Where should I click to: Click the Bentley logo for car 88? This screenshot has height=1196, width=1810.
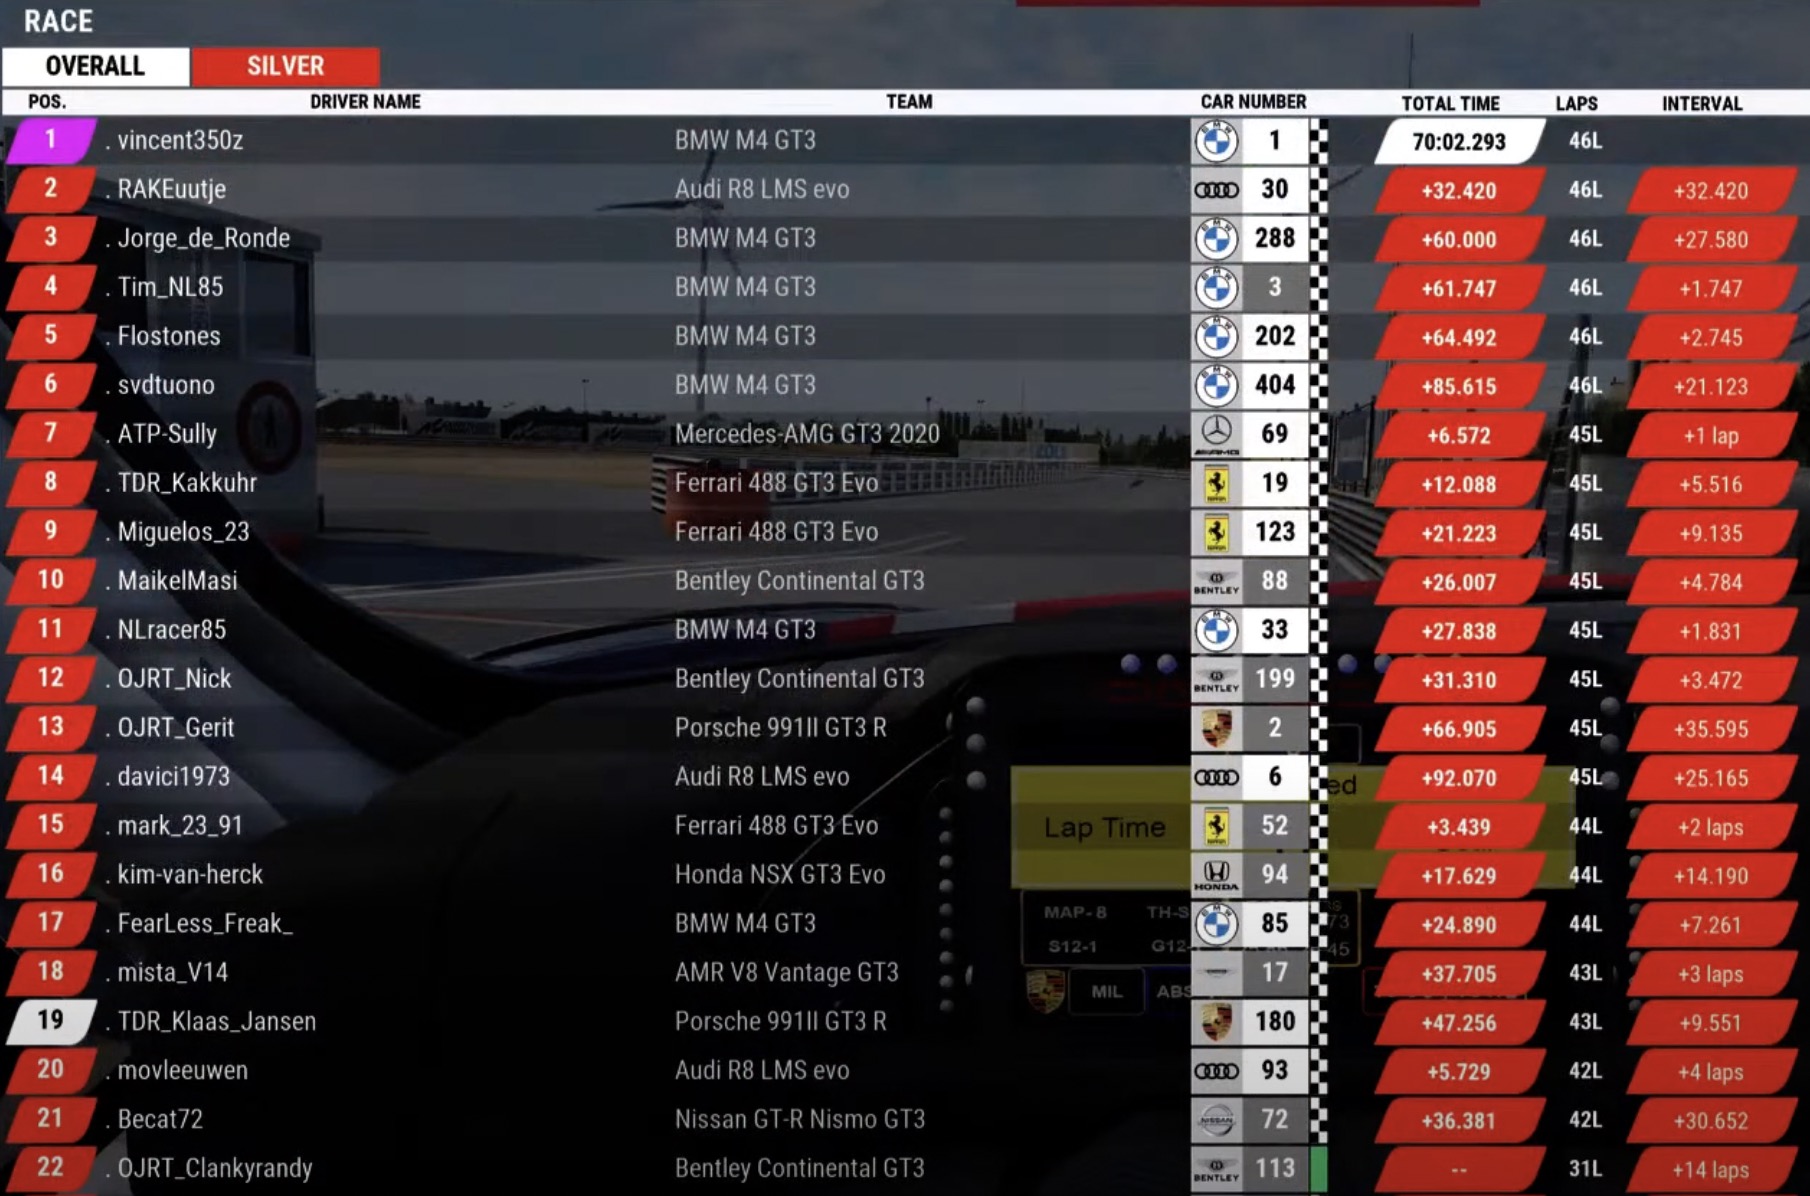[1216, 582]
